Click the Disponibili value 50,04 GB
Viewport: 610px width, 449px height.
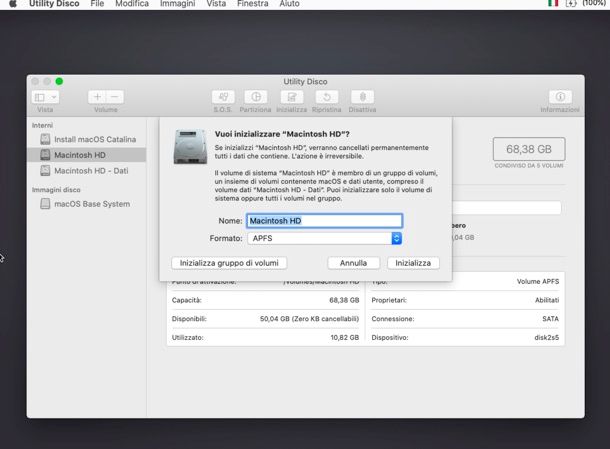[x=309, y=319]
